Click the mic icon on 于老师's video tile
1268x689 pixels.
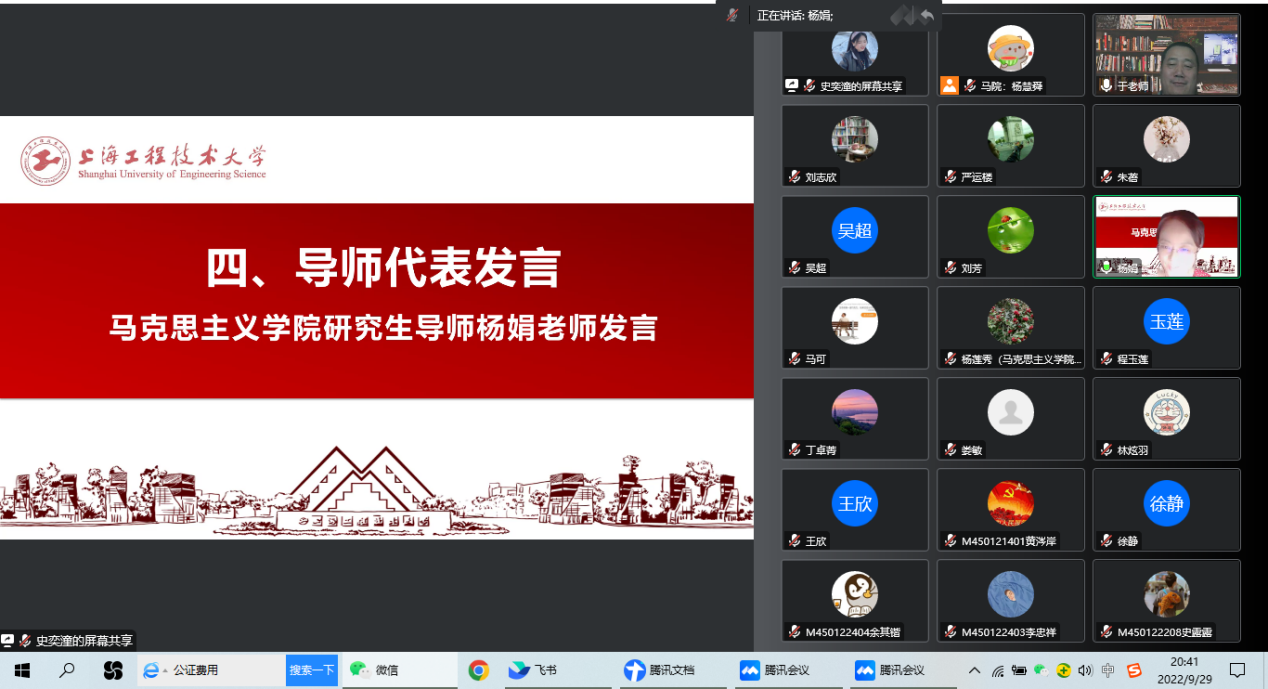pyautogui.click(x=1106, y=86)
